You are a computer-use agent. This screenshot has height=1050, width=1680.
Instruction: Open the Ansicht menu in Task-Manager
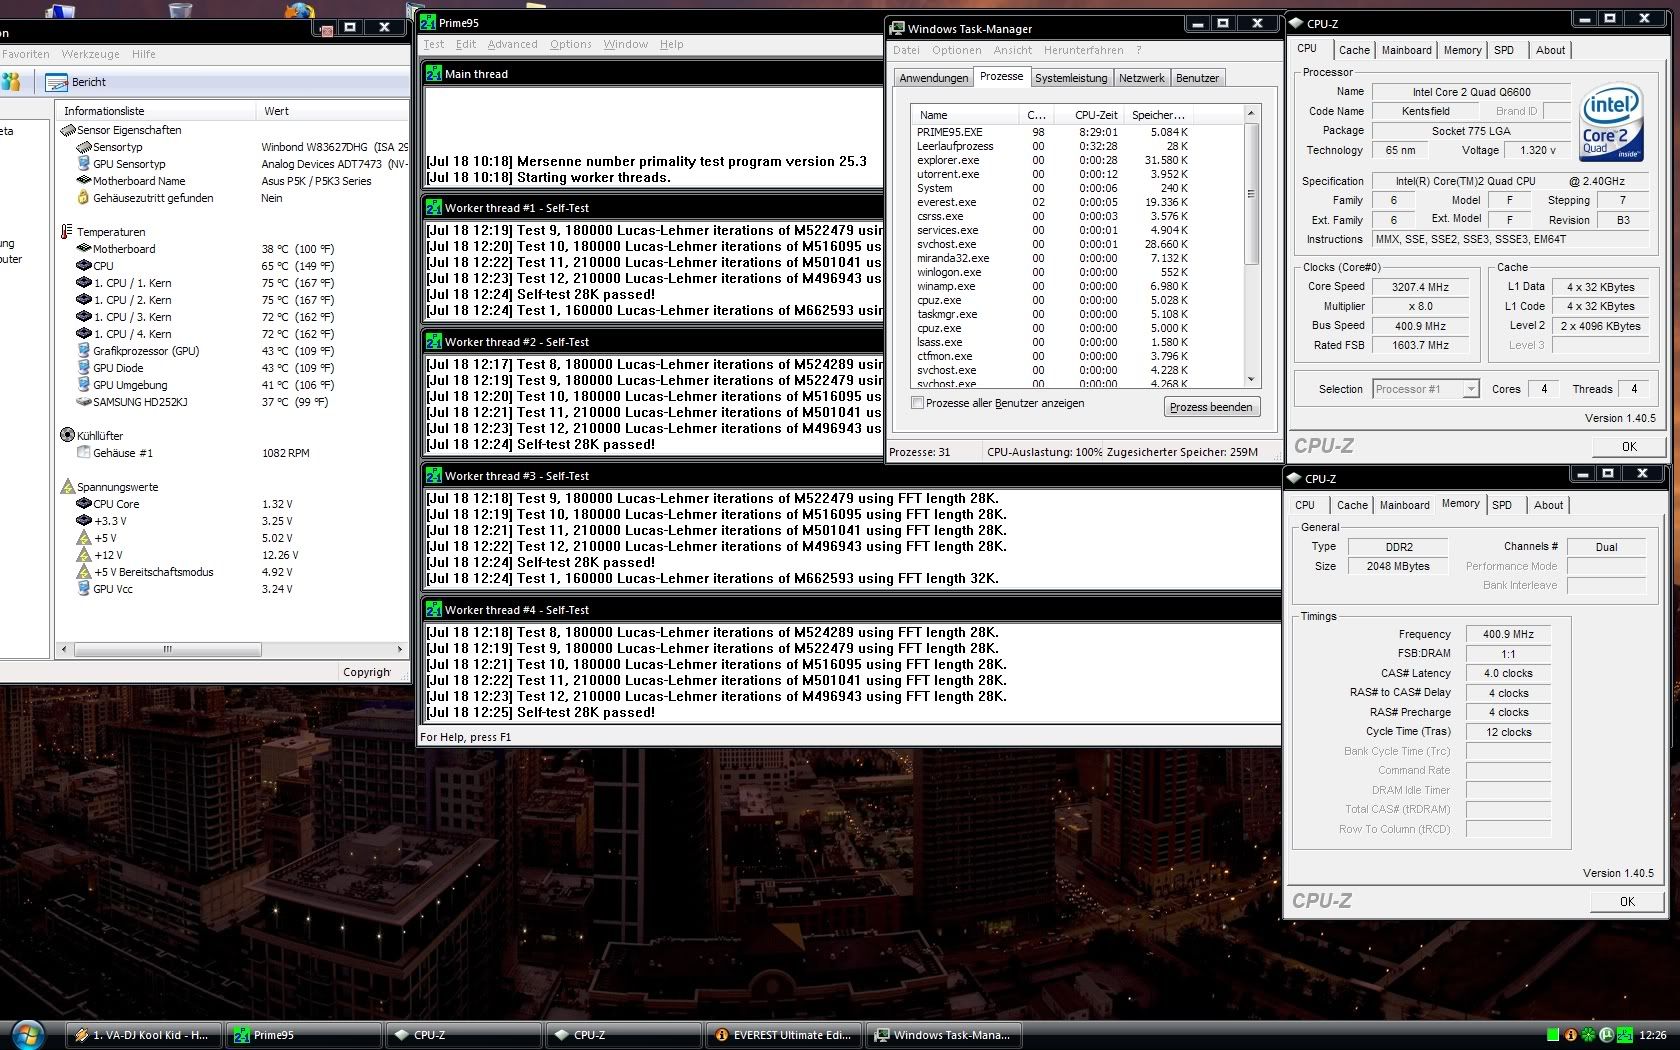[x=1012, y=50]
